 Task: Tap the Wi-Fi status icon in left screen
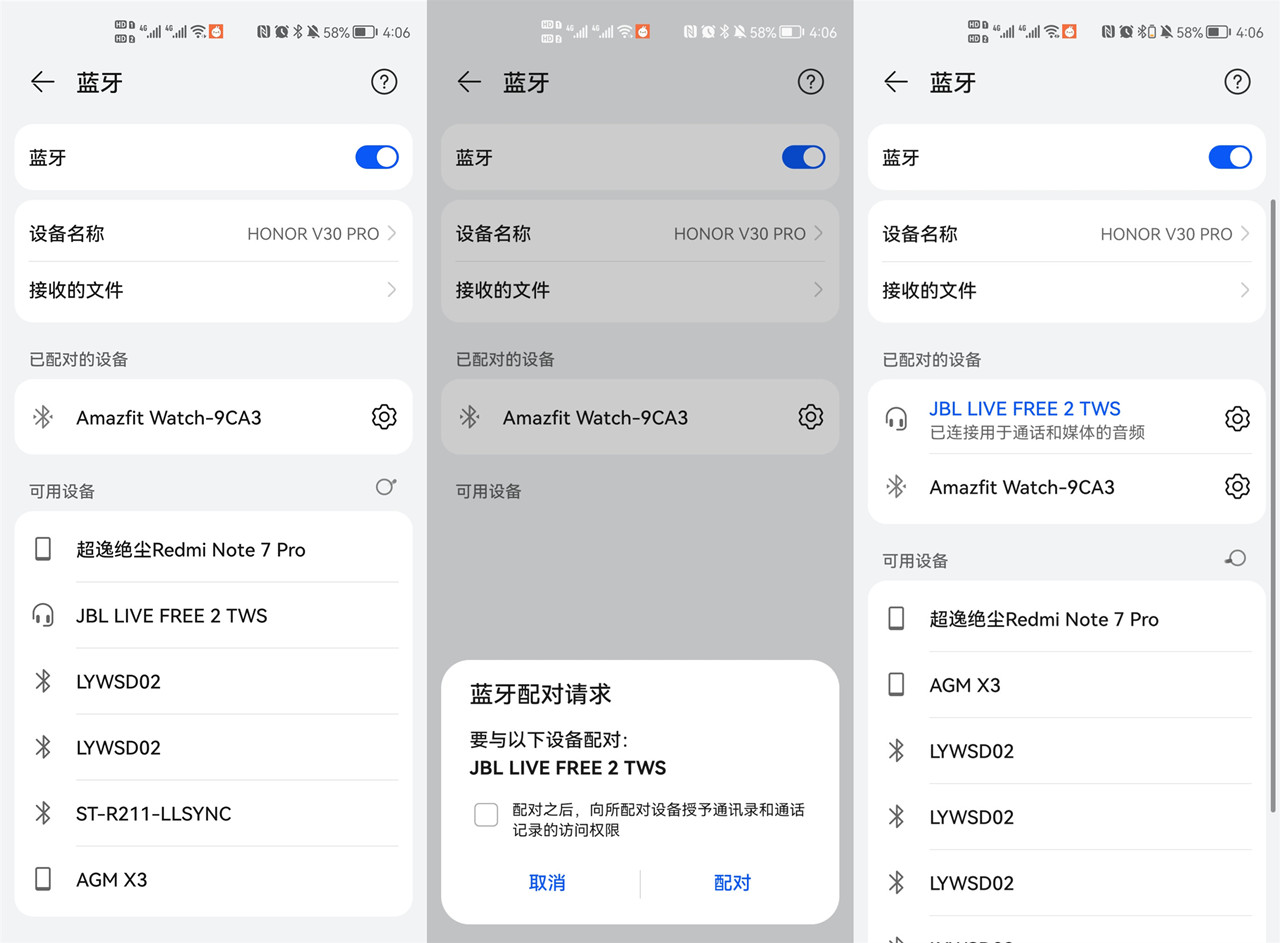click(198, 32)
